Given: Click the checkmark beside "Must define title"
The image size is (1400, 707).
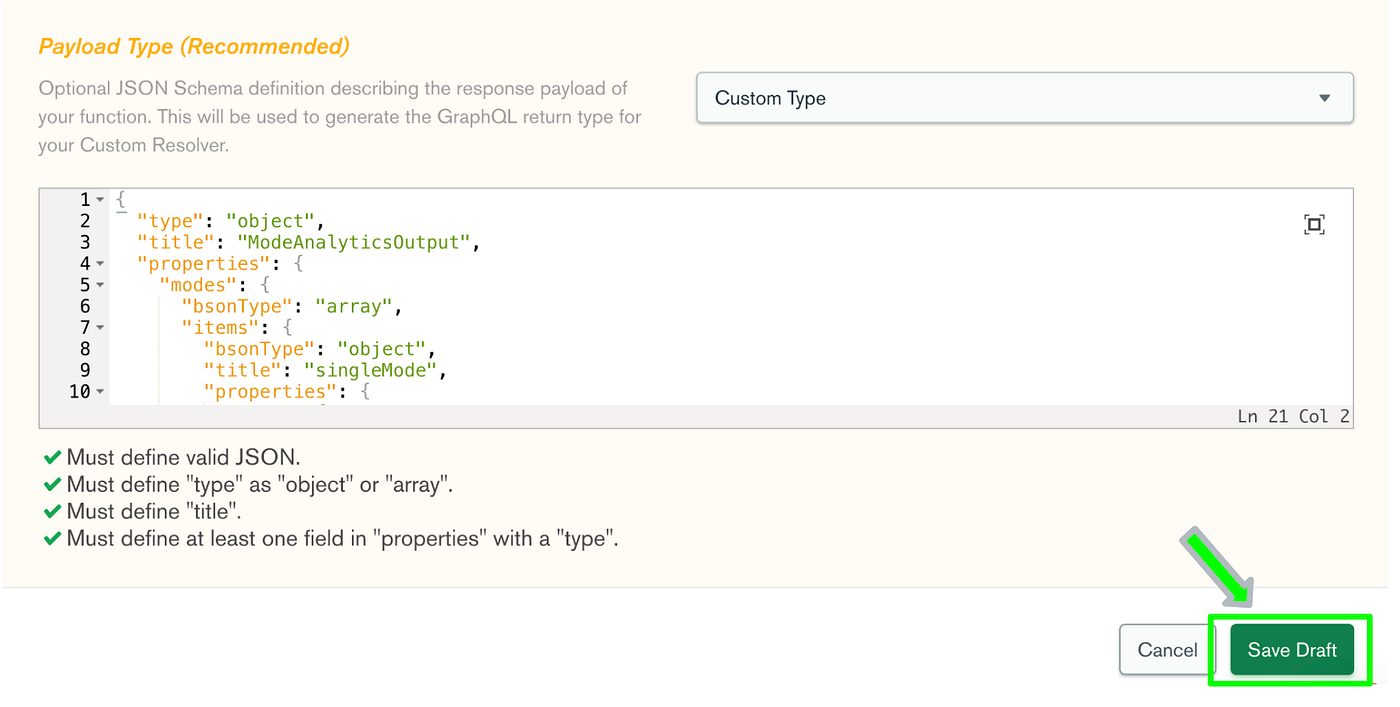Looking at the screenshot, I should [x=52, y=512].
